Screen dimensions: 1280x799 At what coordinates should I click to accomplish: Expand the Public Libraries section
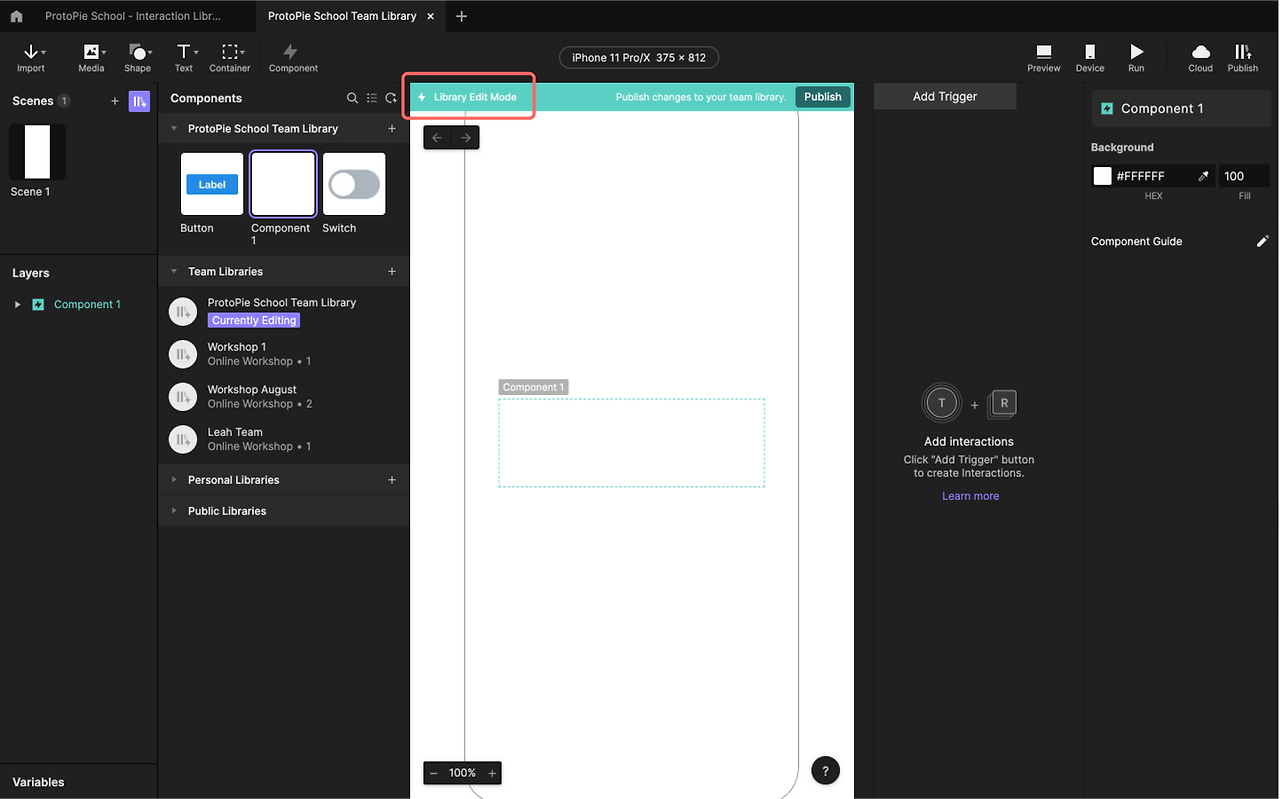coord(174,511)
